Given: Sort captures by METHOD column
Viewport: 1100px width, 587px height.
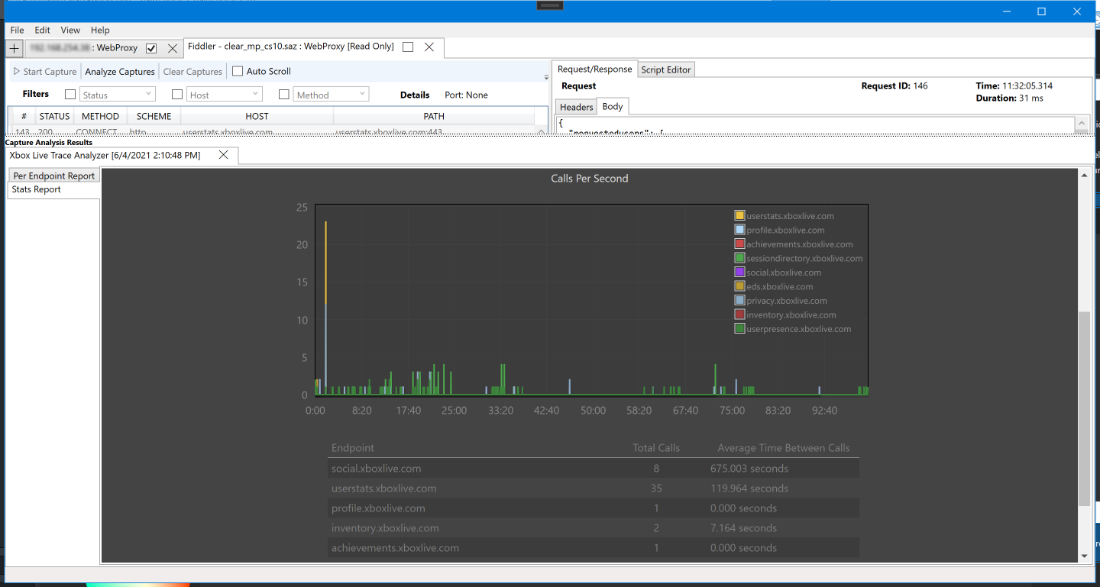Looking at the screenshot, I should click(x=100, y=116).
